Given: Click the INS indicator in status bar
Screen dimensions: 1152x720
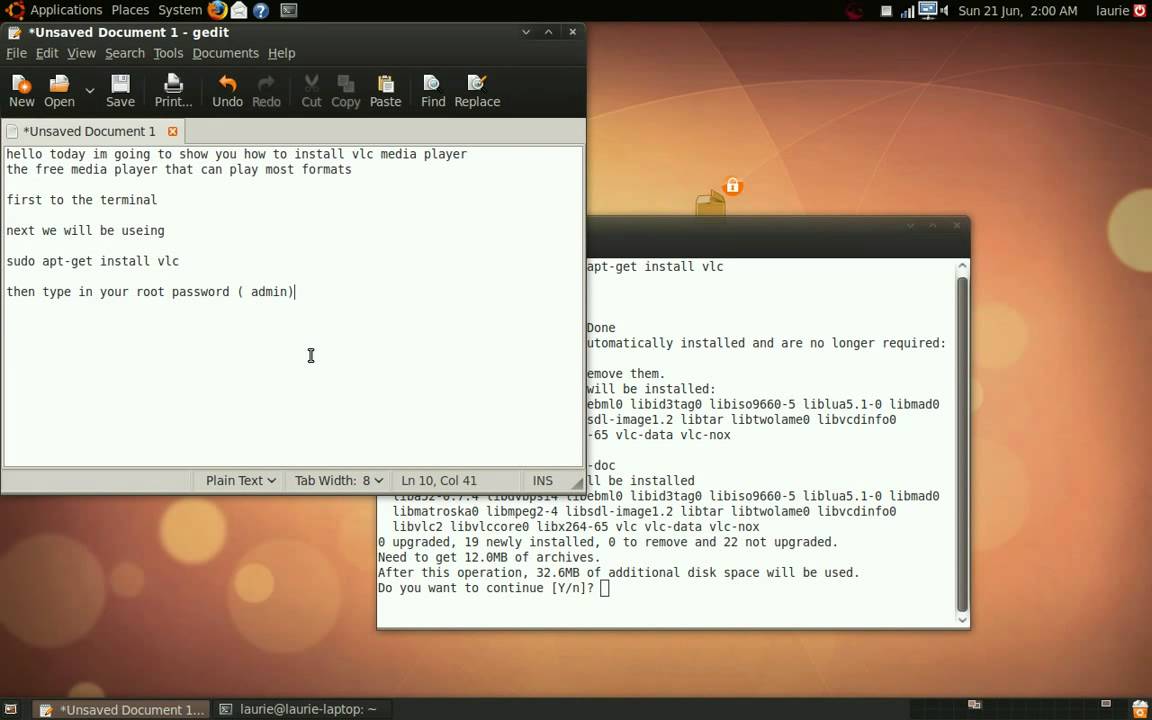Looking at the screenshot, I should pos(542,480).
